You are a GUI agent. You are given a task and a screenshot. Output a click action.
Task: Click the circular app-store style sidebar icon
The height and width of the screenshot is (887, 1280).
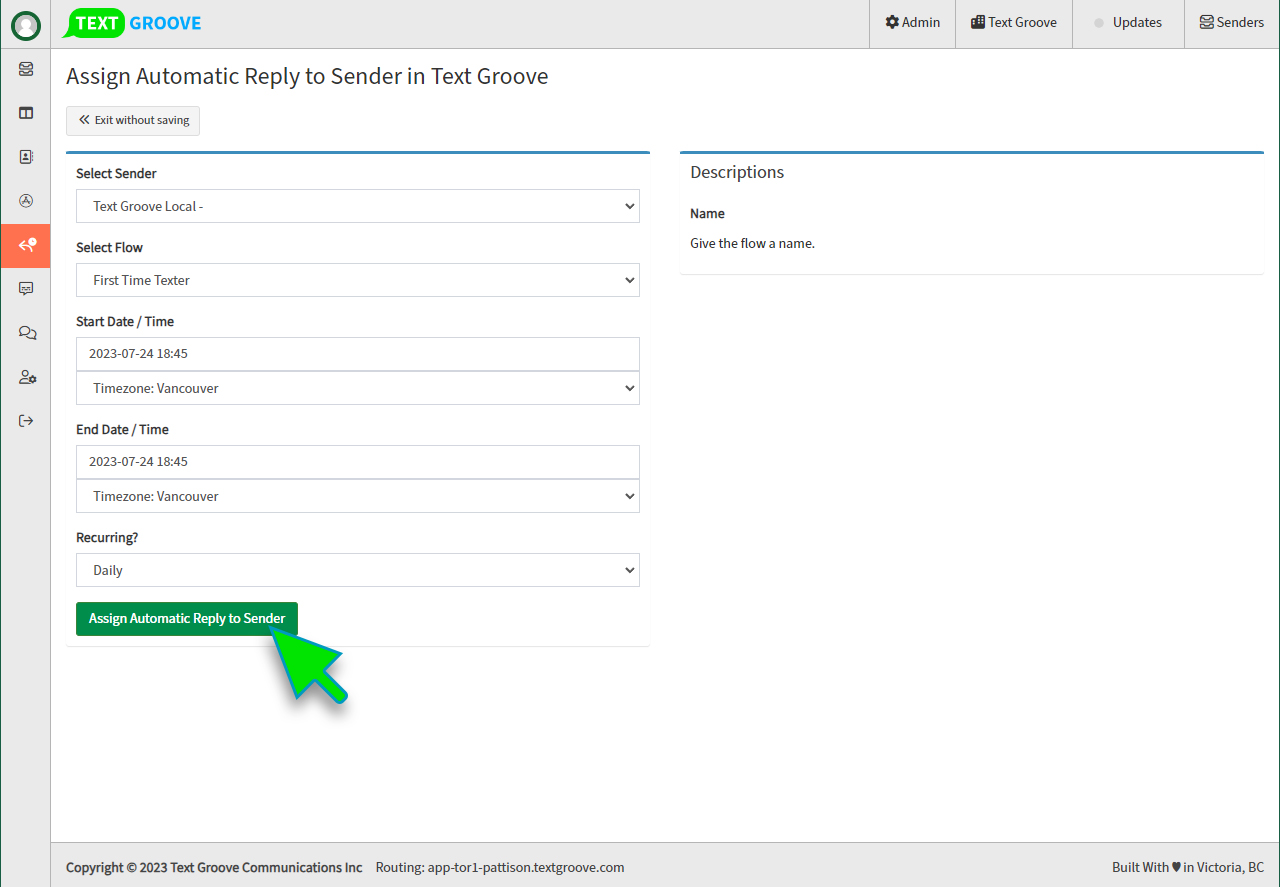(26, 201)
